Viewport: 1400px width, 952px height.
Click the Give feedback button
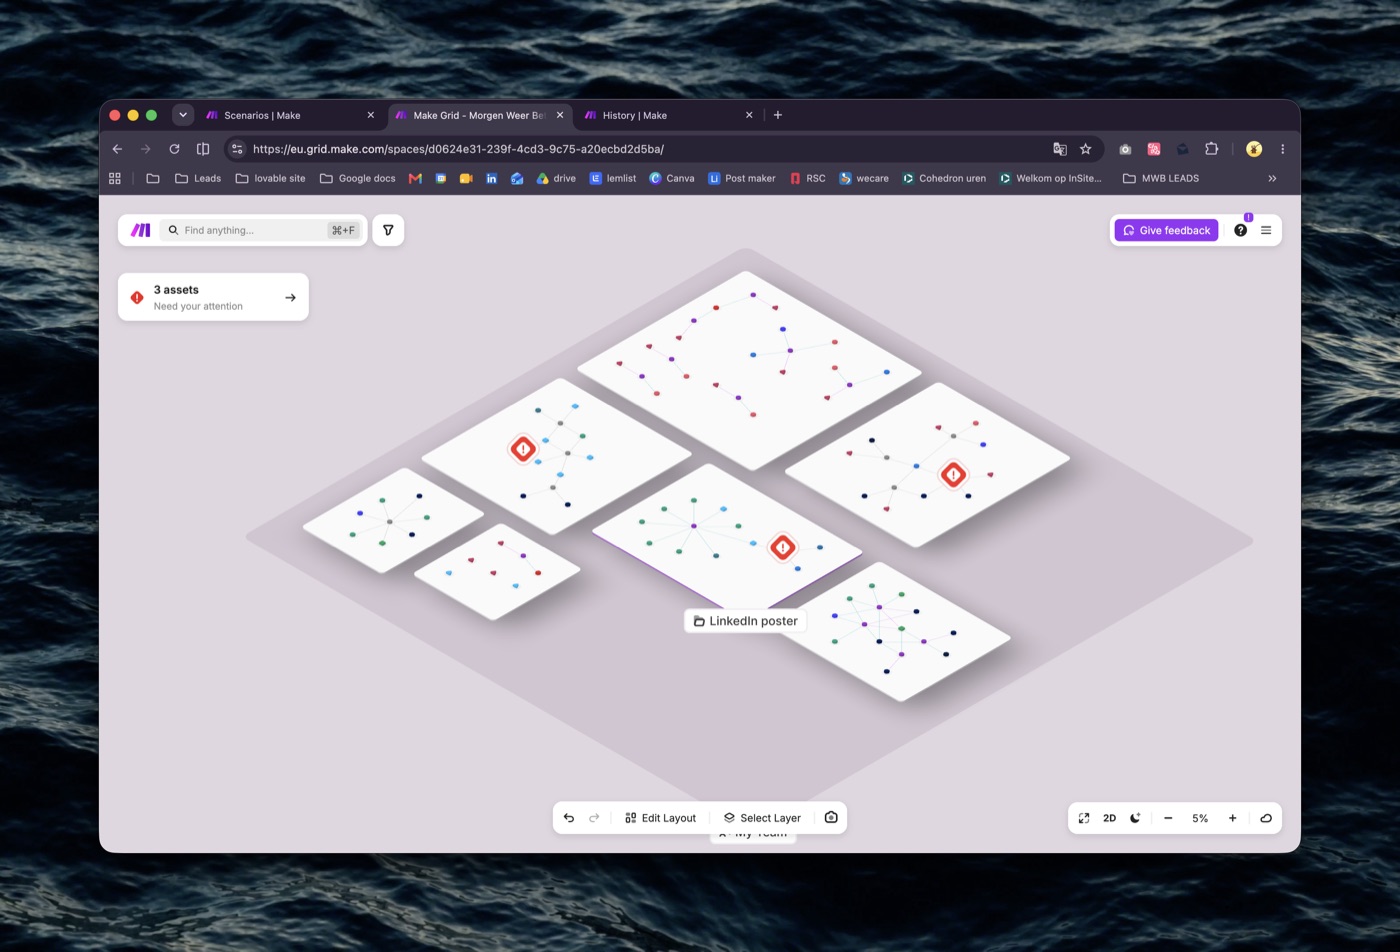tap(1166, 230)
